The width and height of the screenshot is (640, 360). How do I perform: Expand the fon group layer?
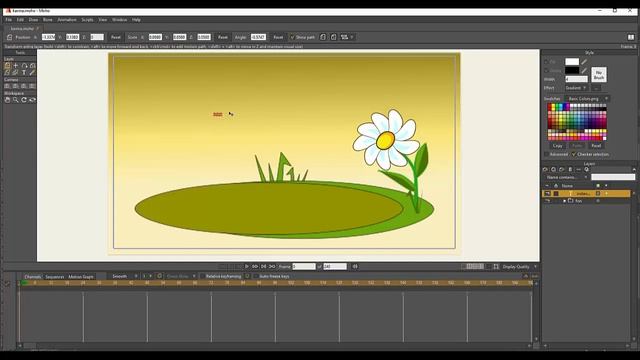[x=564, y=201]
